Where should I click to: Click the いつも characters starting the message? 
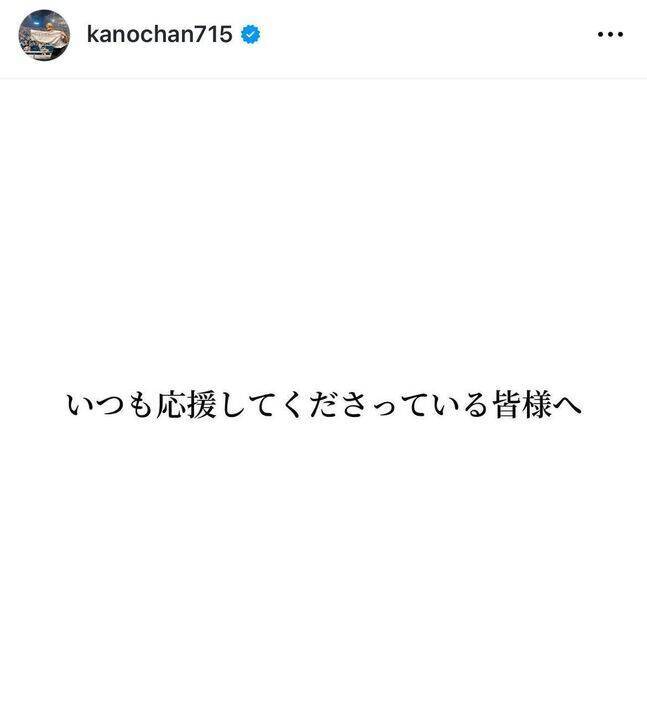point(109,405)
